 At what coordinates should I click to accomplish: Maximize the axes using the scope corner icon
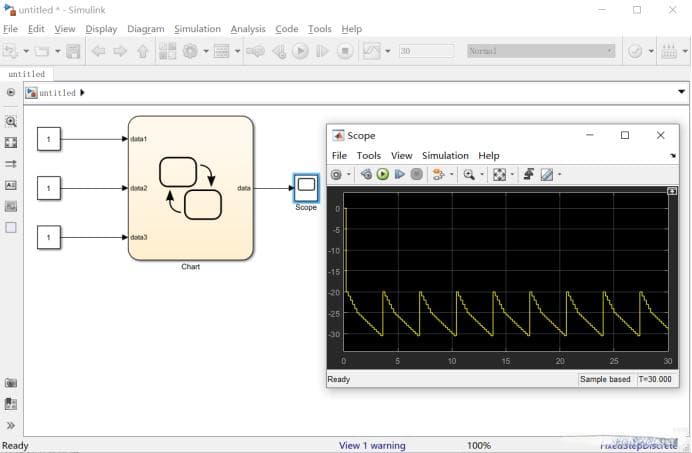672,191
